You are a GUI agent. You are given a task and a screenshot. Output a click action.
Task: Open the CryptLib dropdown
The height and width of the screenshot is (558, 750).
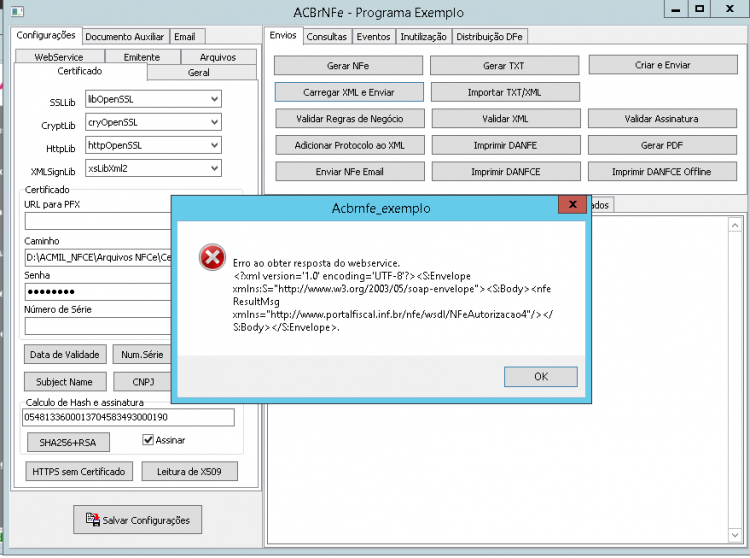tap(214, 122)
